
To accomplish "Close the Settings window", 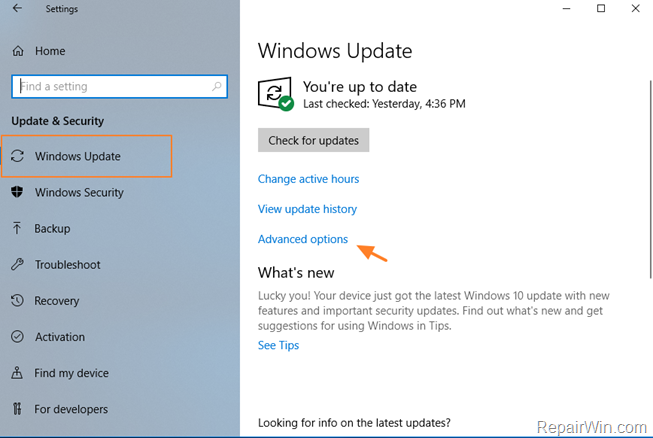I will coord(636,8).
